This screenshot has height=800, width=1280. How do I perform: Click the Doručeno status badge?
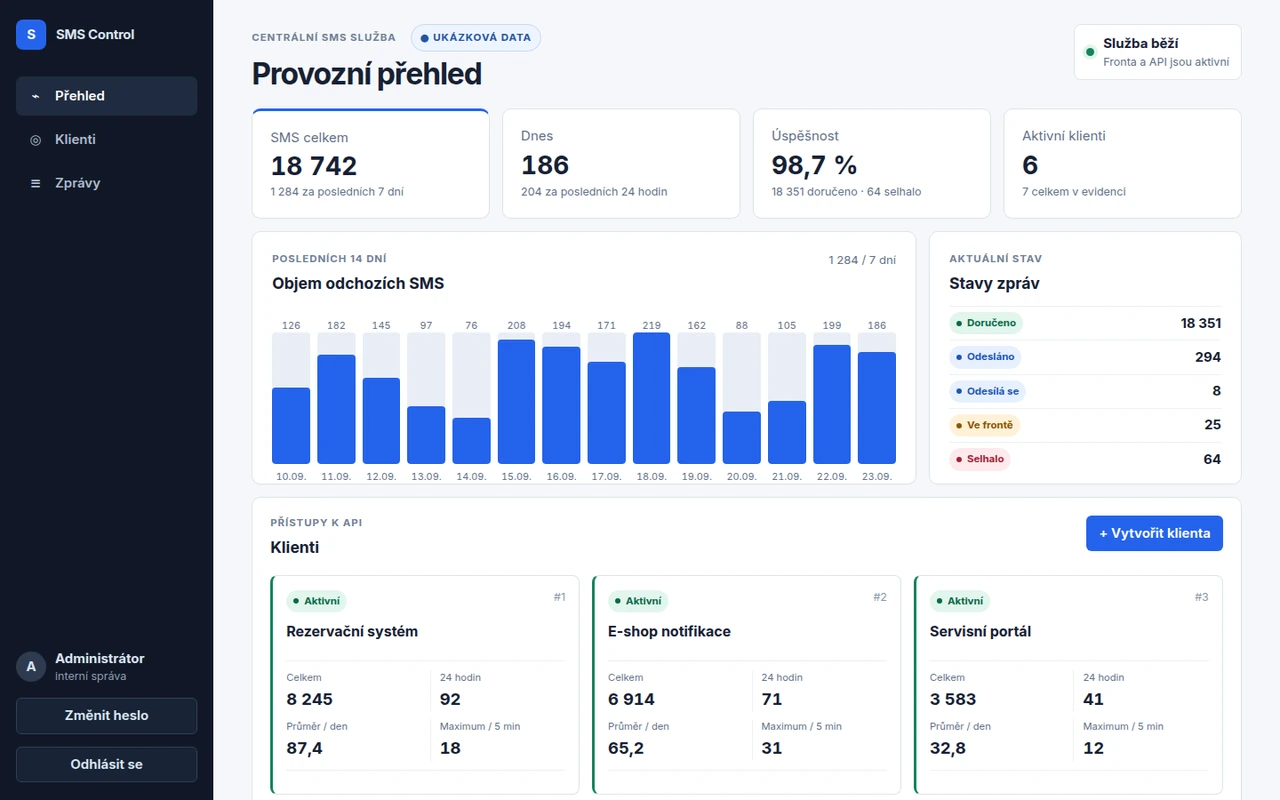pos(986,323)
